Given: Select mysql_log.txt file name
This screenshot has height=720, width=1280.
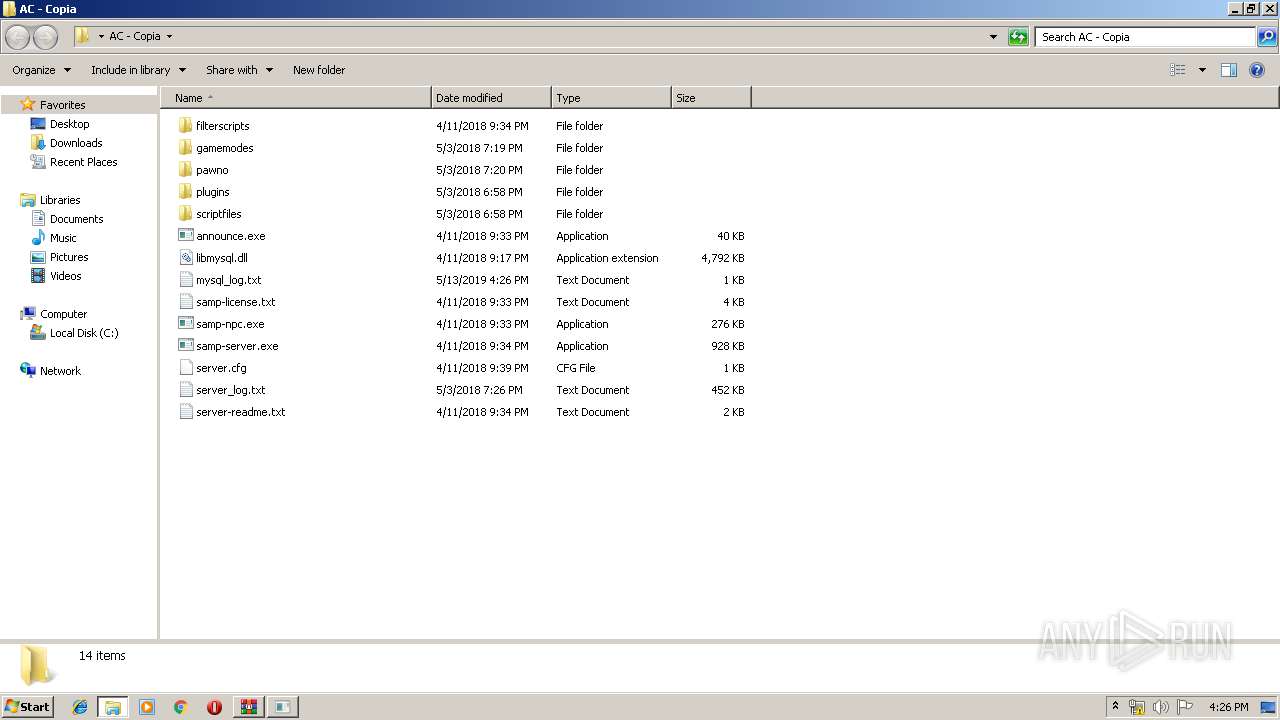Looking at the screenshot, I should 228,280.
